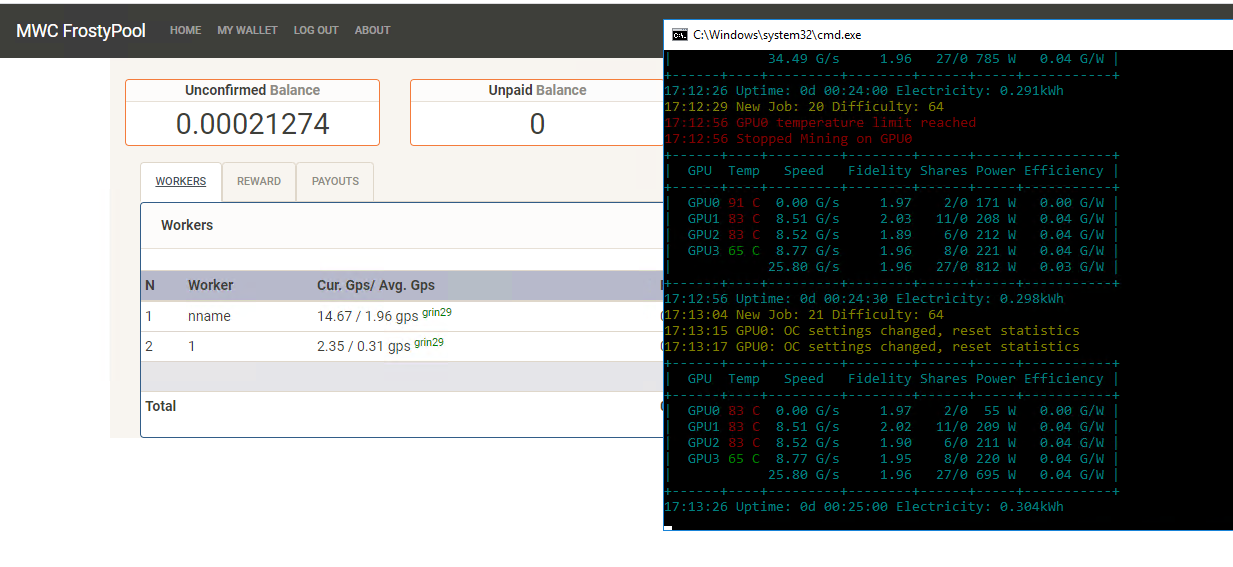This screenshot has width=1233, height=567.
Task: Click the N column header
Action: coord(150,285)
